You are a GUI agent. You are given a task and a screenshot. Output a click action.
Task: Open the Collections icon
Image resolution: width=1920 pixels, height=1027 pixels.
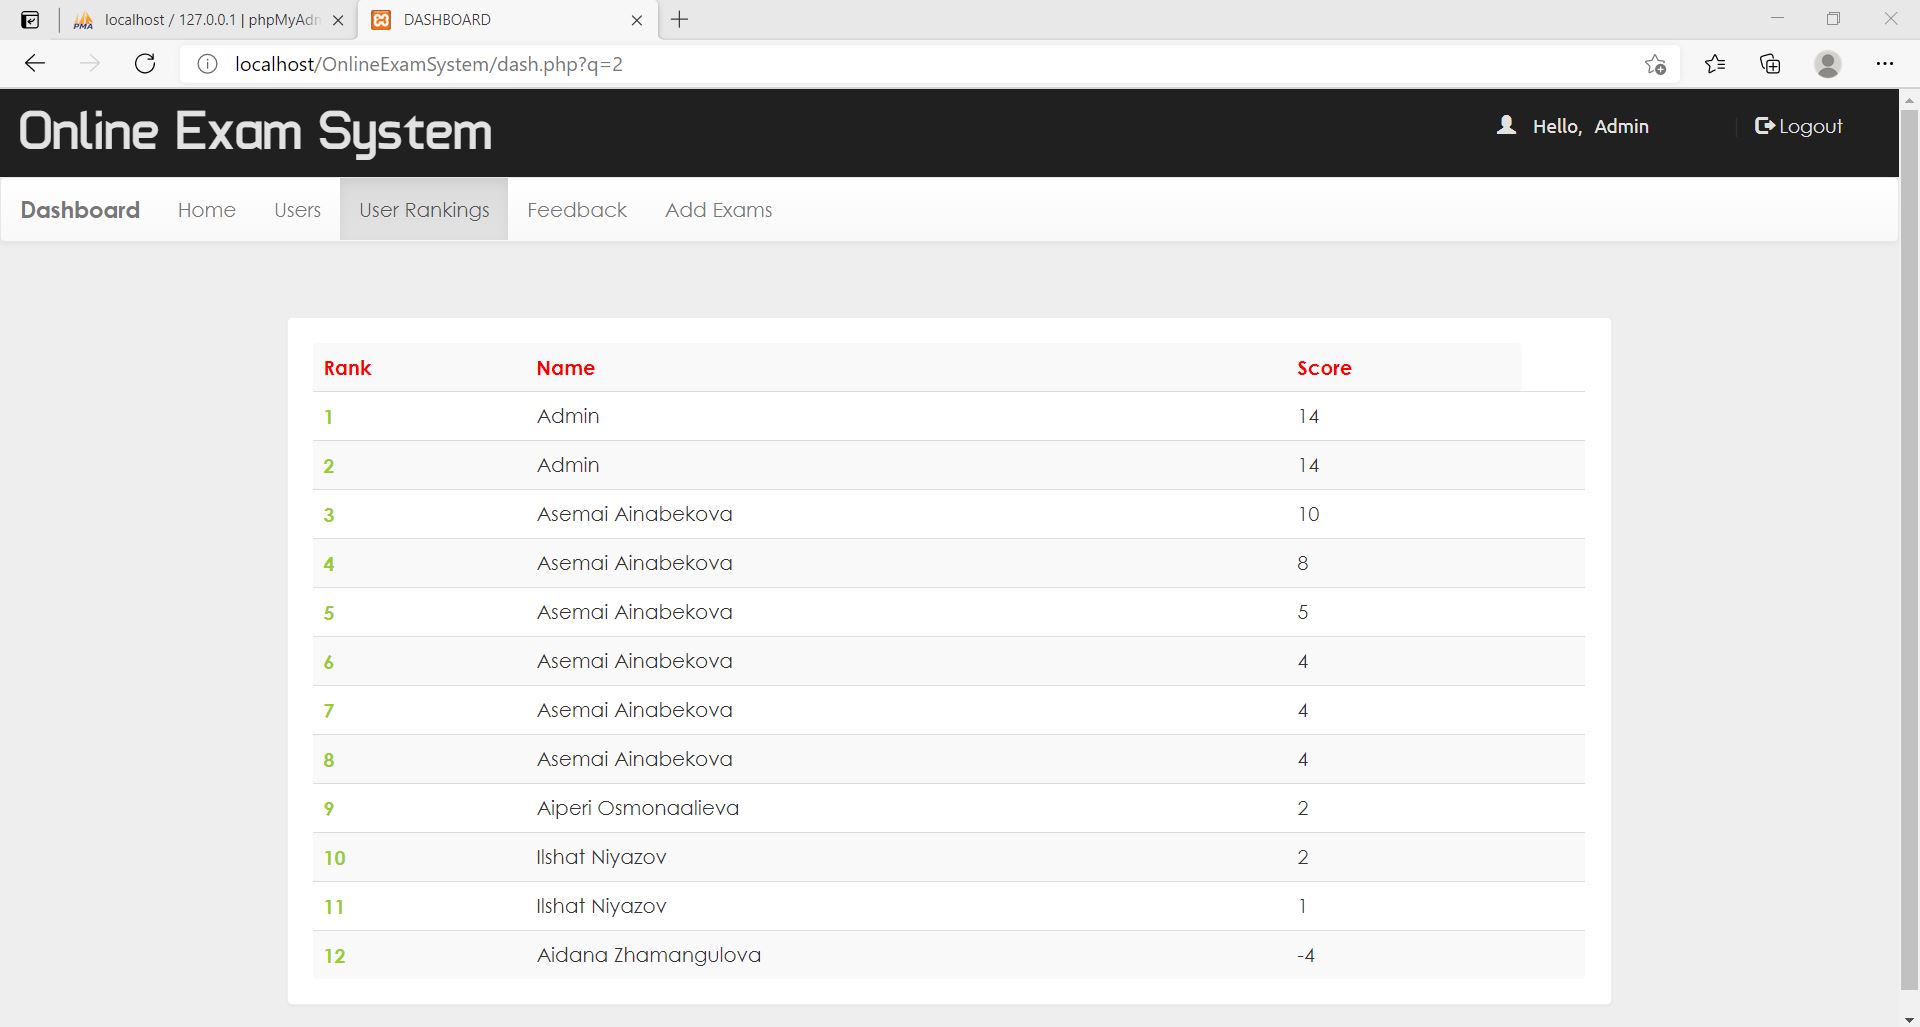coord(1770,64)
